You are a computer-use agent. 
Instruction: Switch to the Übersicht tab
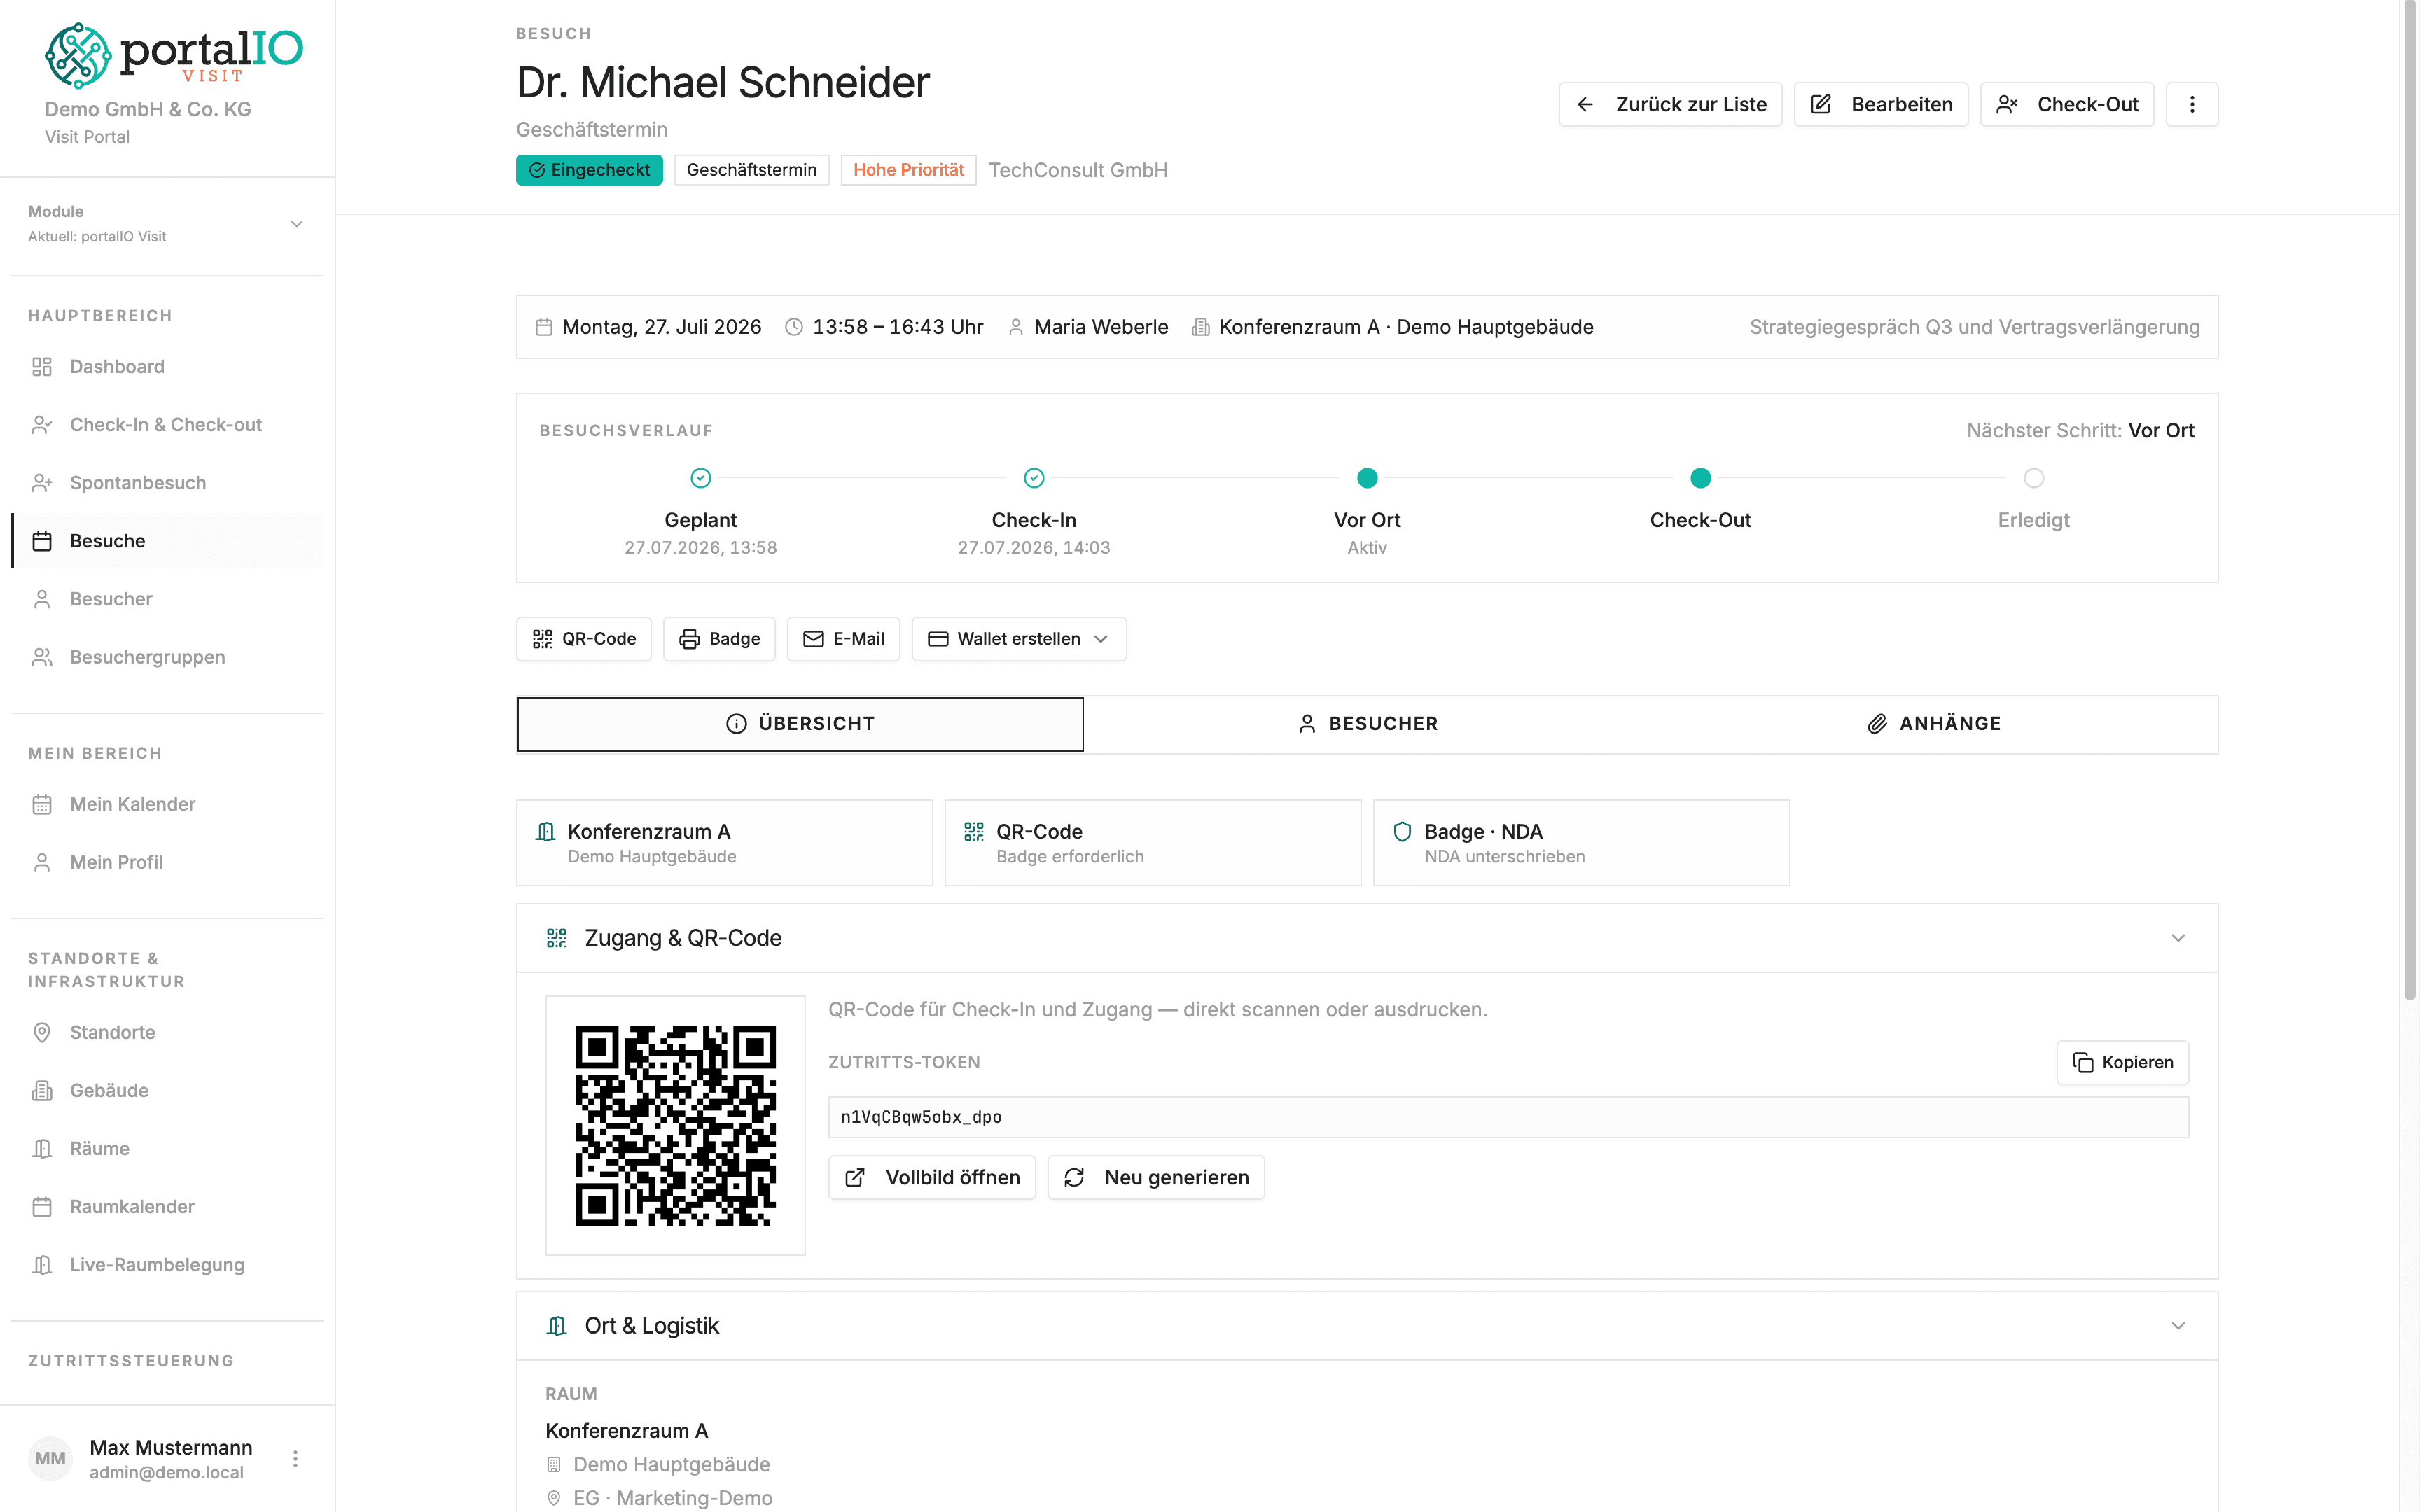(800, 724)
